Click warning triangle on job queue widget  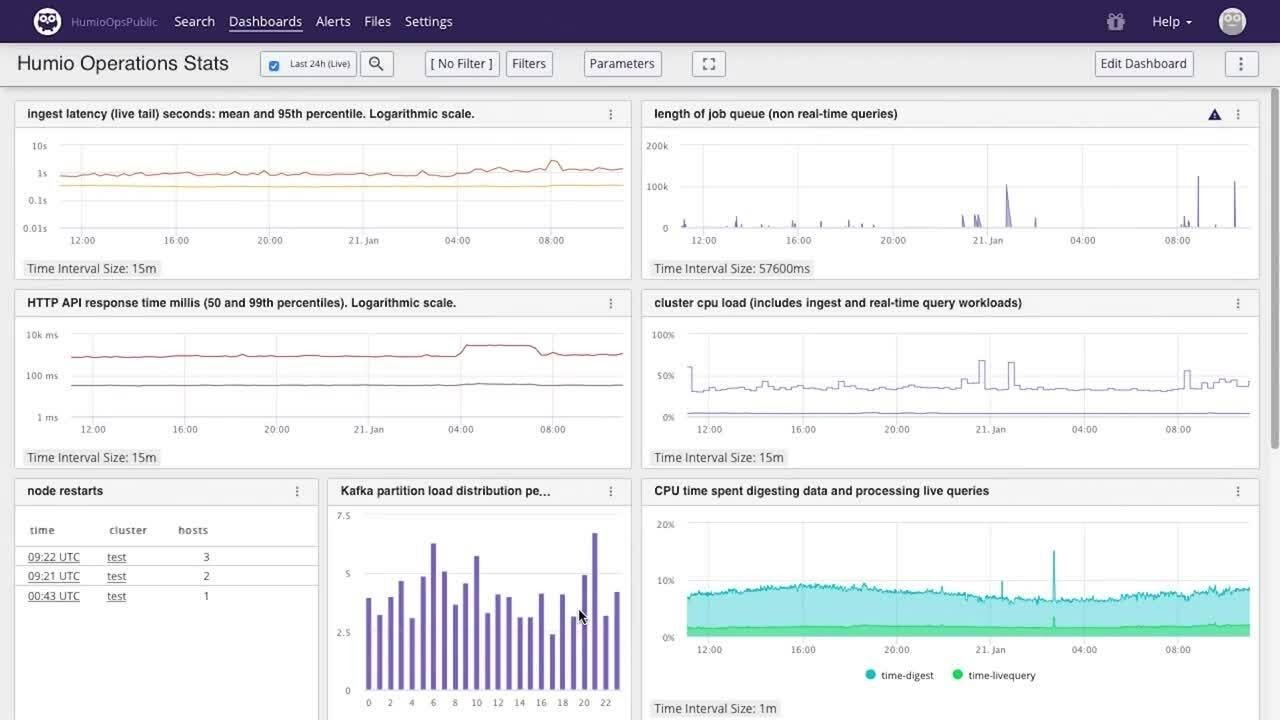[x=1214, y=115]
